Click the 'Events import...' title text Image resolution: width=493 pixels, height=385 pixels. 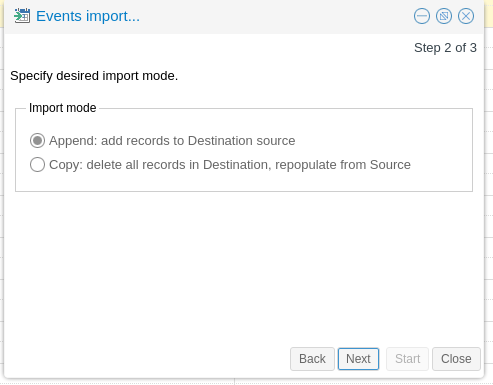point(88,16)
